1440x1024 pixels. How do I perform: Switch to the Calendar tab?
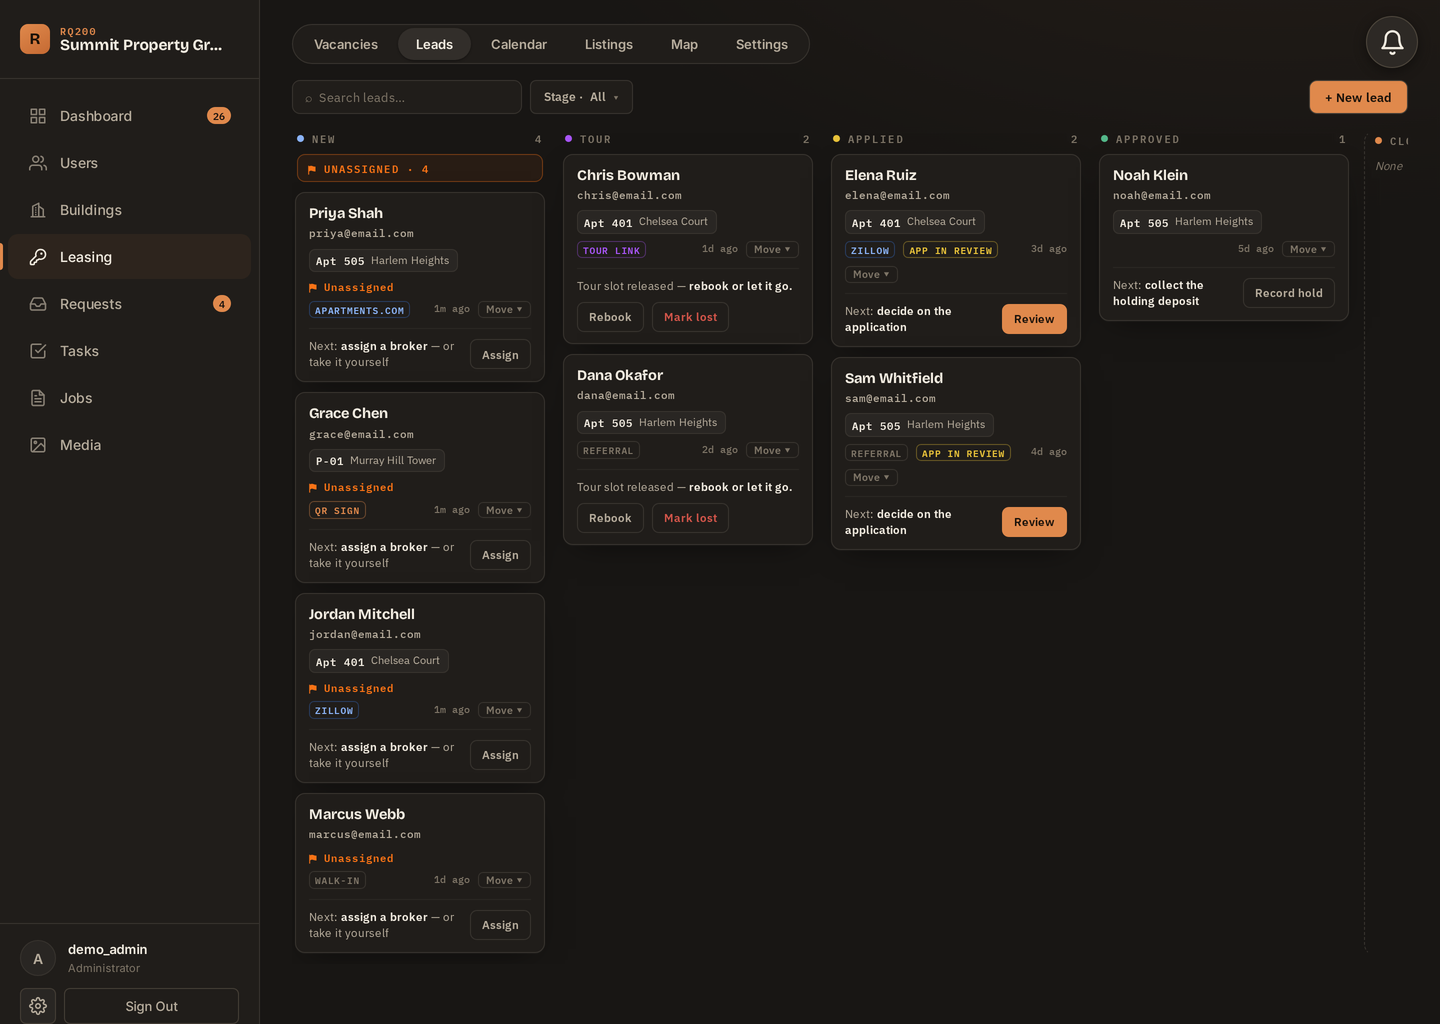coord(519,44)
